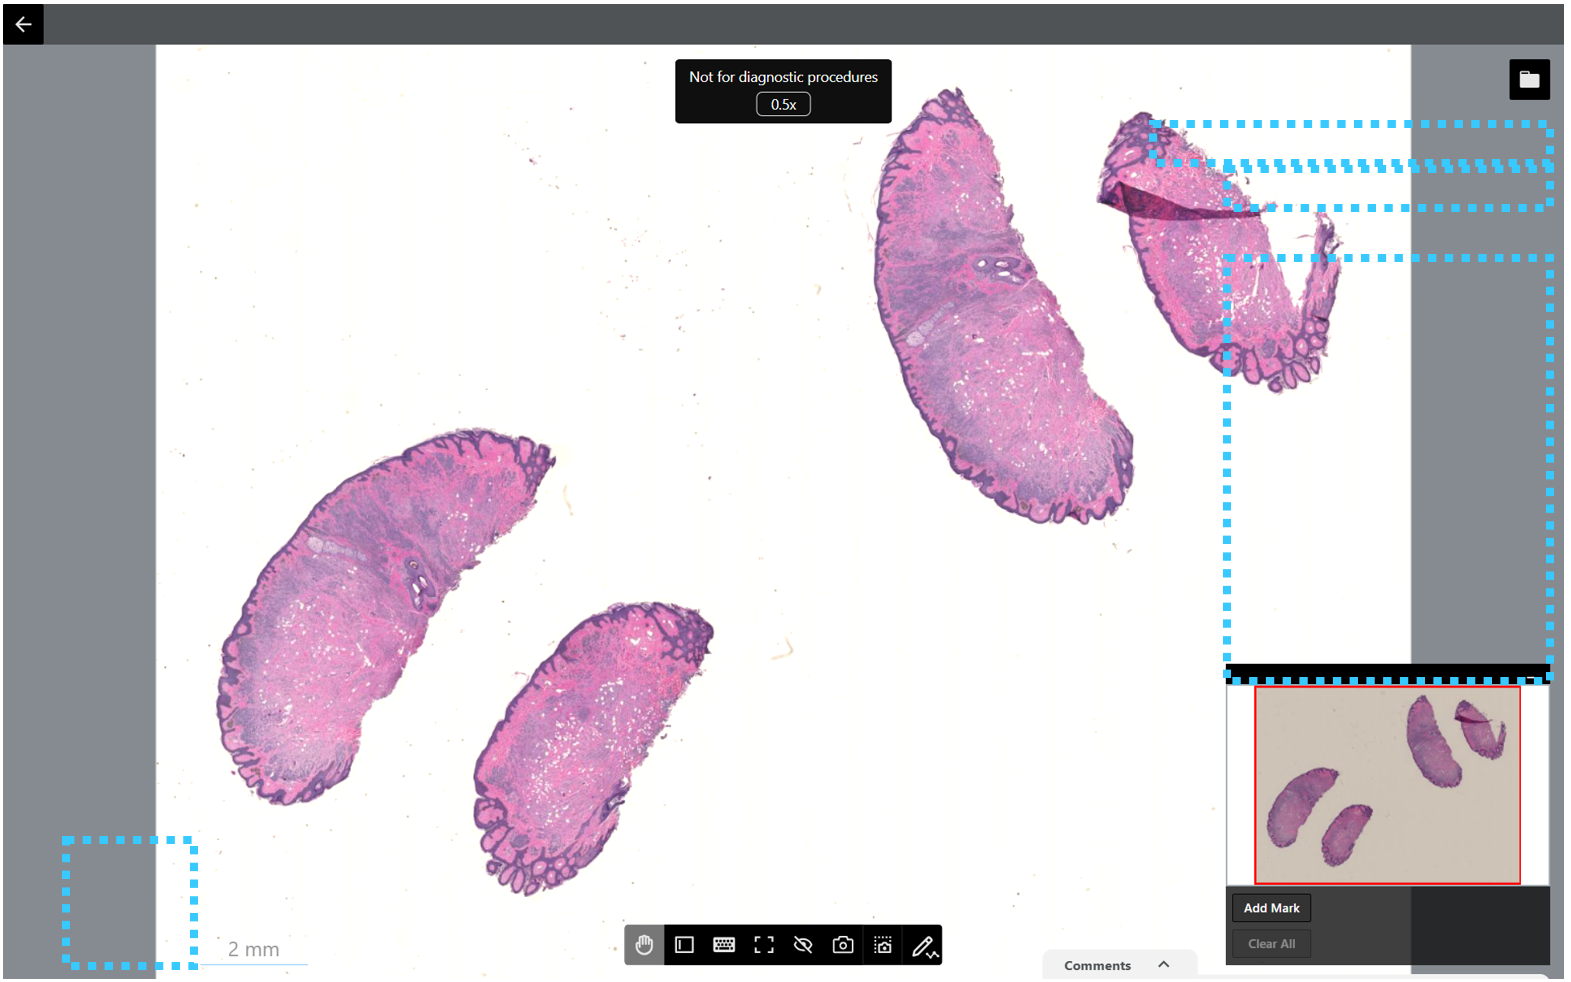1571x982 pixels.
Task: Expand the Comments panel chevron
Action: pos(1164,964)
